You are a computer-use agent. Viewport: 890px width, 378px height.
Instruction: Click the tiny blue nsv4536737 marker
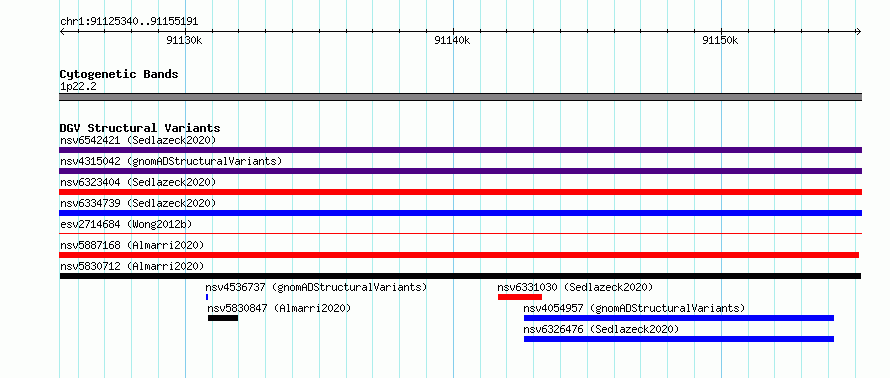(x=207, y=297)
